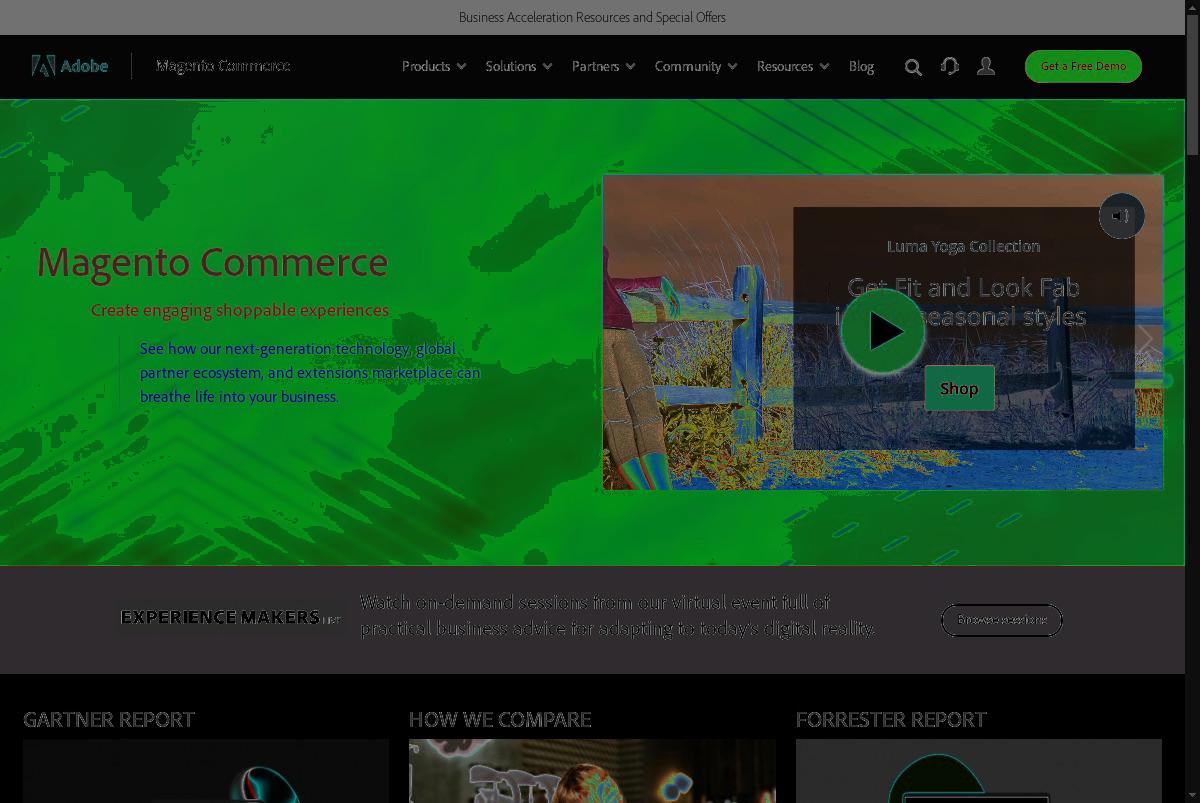Image resolution: width=1200 pixels, height=803 pixels.
Task: Click the FORRESTER REPORT heading
Action: pos(891,719)
